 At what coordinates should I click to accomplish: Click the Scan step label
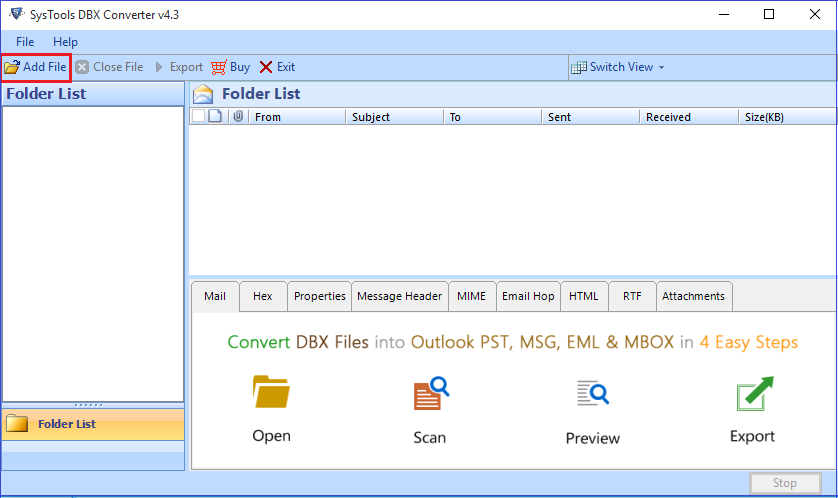click(430, 438)
